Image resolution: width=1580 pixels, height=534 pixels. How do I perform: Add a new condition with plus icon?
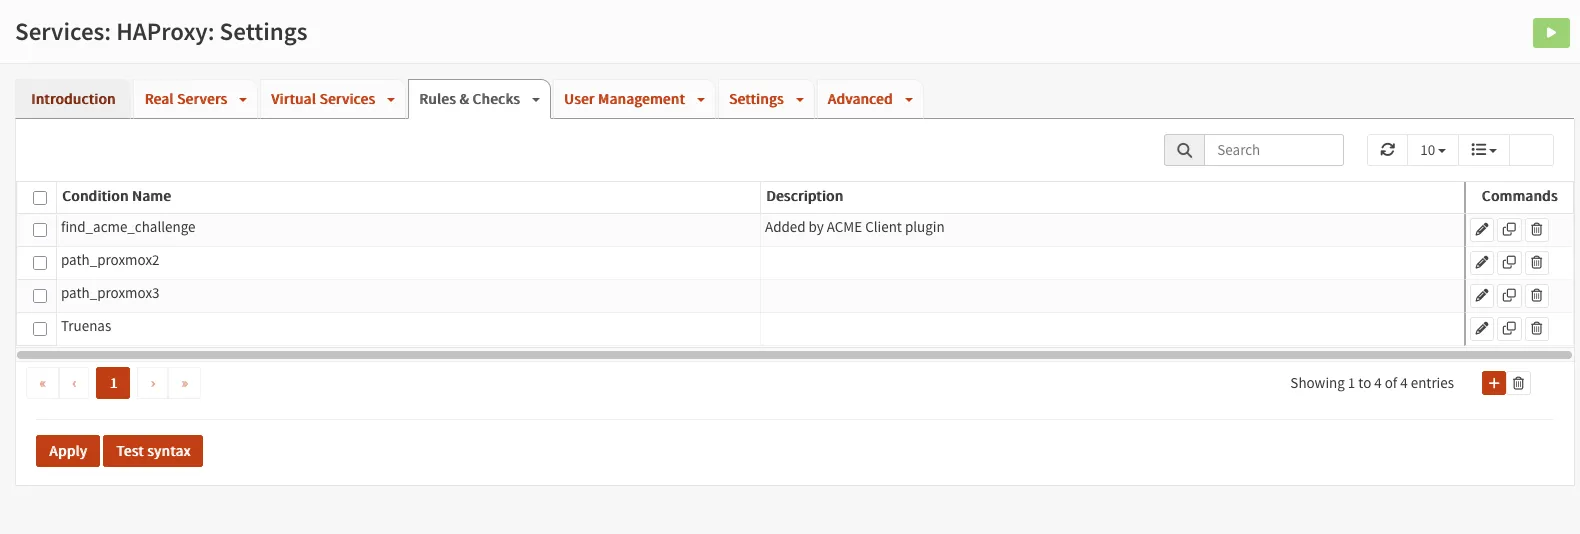[x=1493, y=383]
